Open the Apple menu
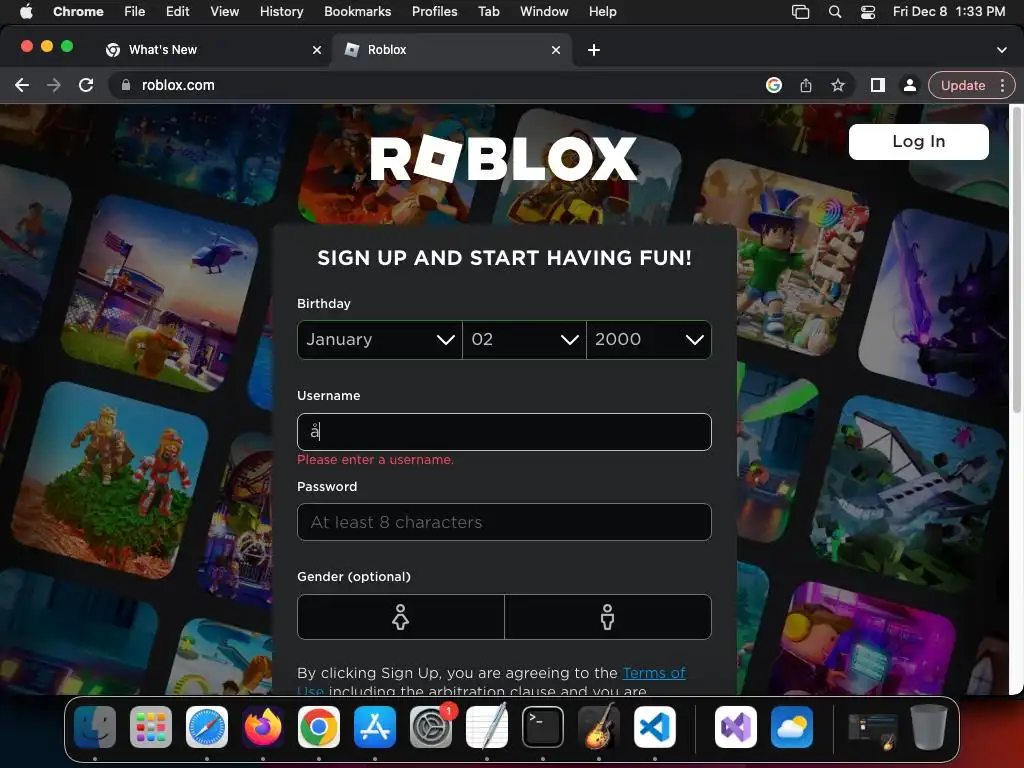 26,11
